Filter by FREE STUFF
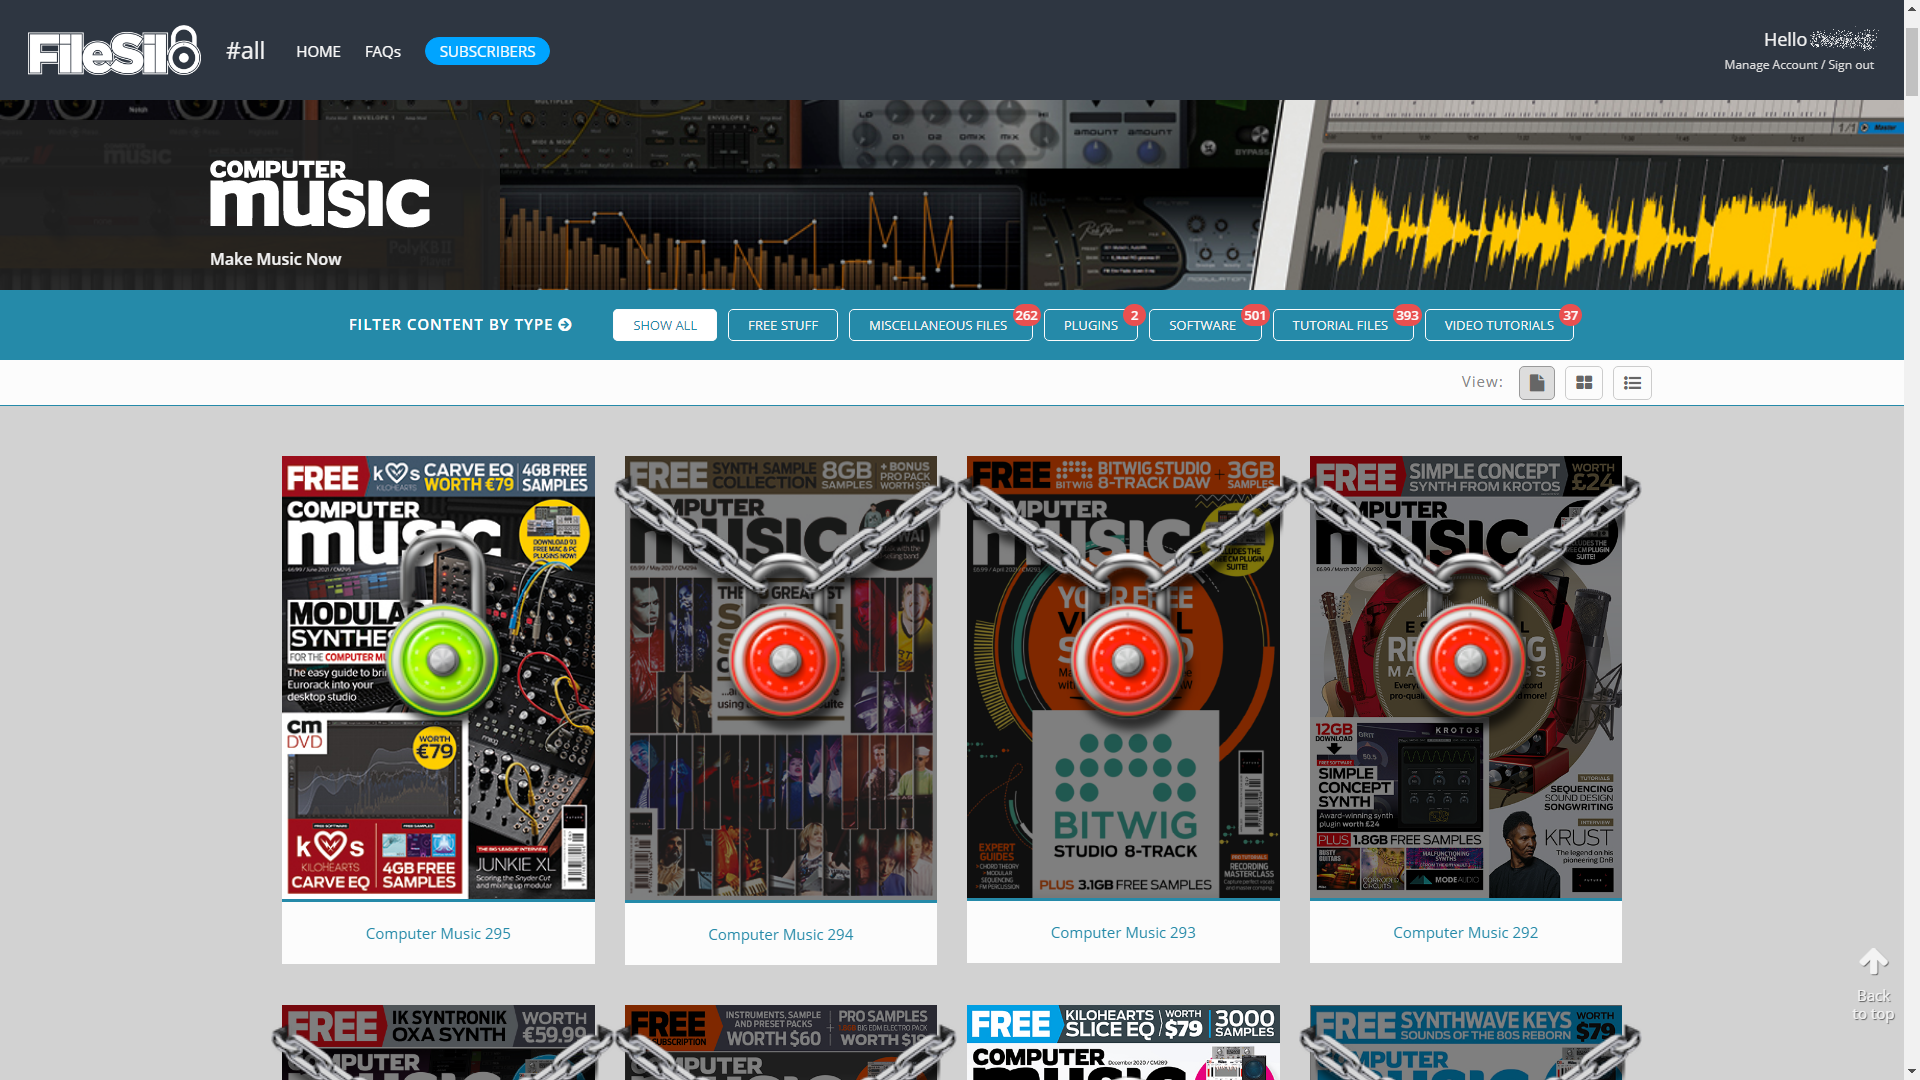The image size is (1920, 1080). click(x=782, y=325)
